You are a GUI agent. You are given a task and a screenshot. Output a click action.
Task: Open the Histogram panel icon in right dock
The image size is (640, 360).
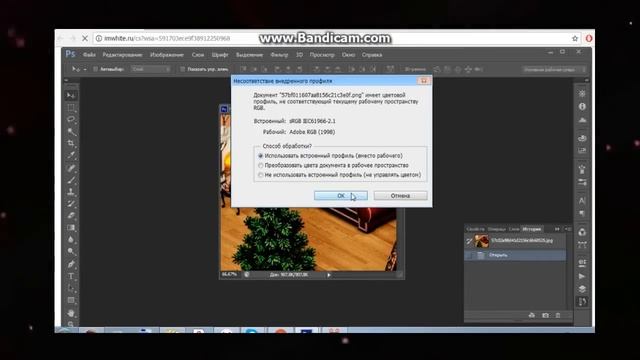pos(582,120)
